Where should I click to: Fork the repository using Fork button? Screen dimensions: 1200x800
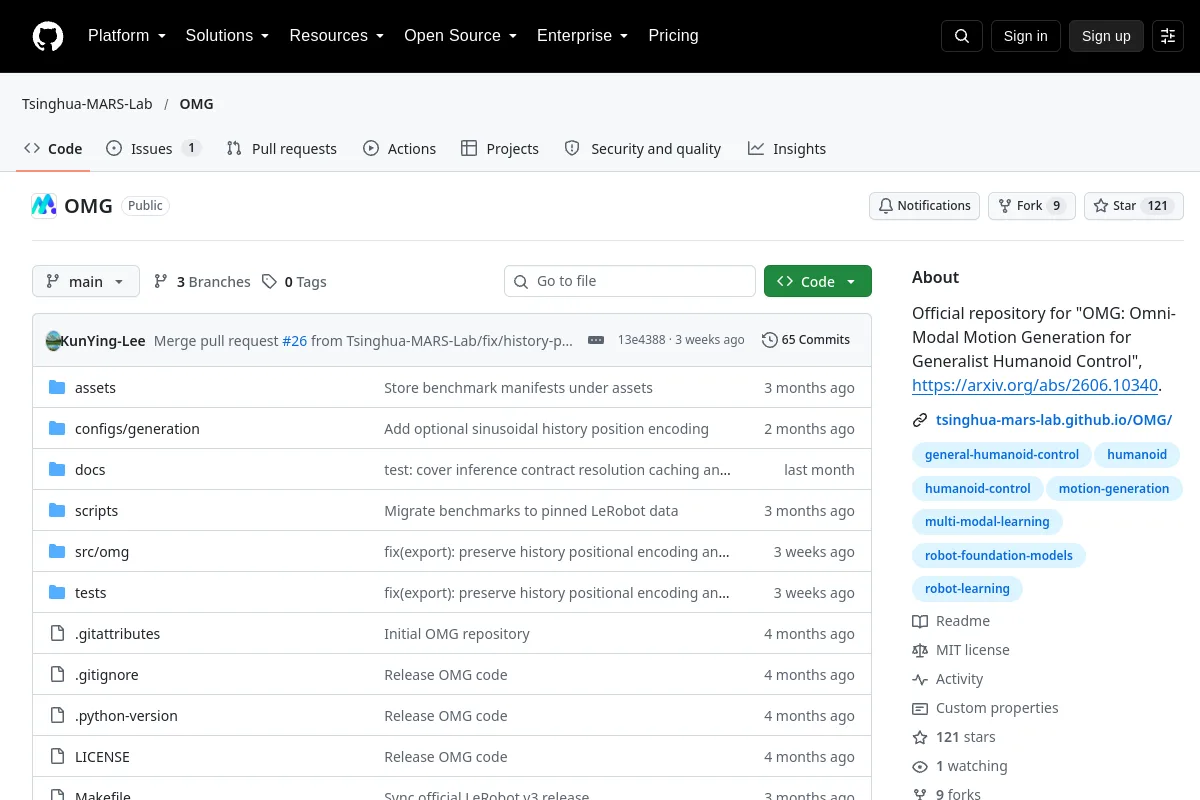click(1032, 206)
